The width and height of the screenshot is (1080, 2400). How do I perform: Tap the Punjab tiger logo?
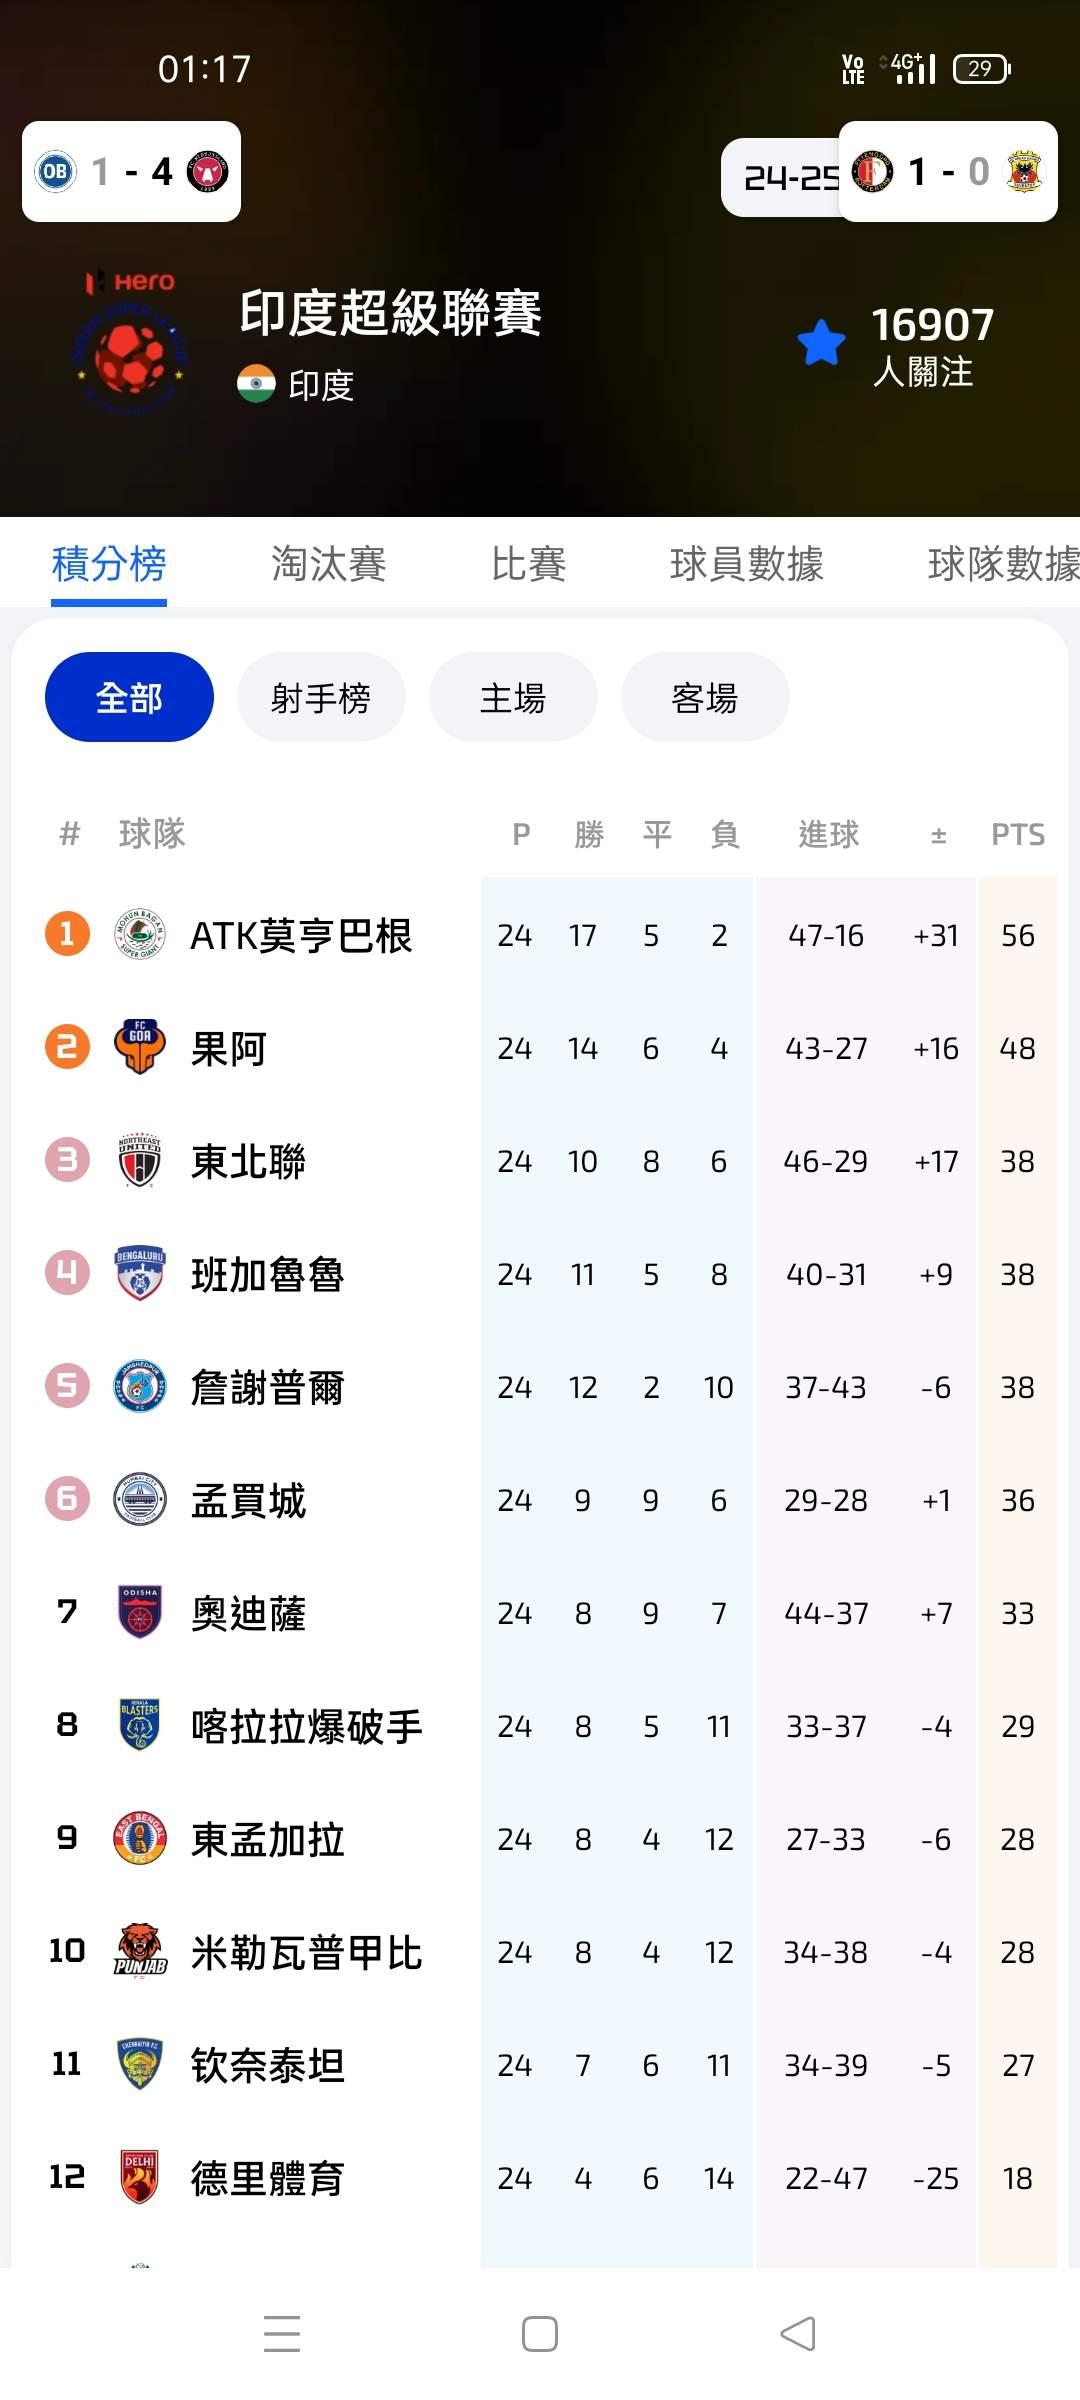tap(140, 1951)
